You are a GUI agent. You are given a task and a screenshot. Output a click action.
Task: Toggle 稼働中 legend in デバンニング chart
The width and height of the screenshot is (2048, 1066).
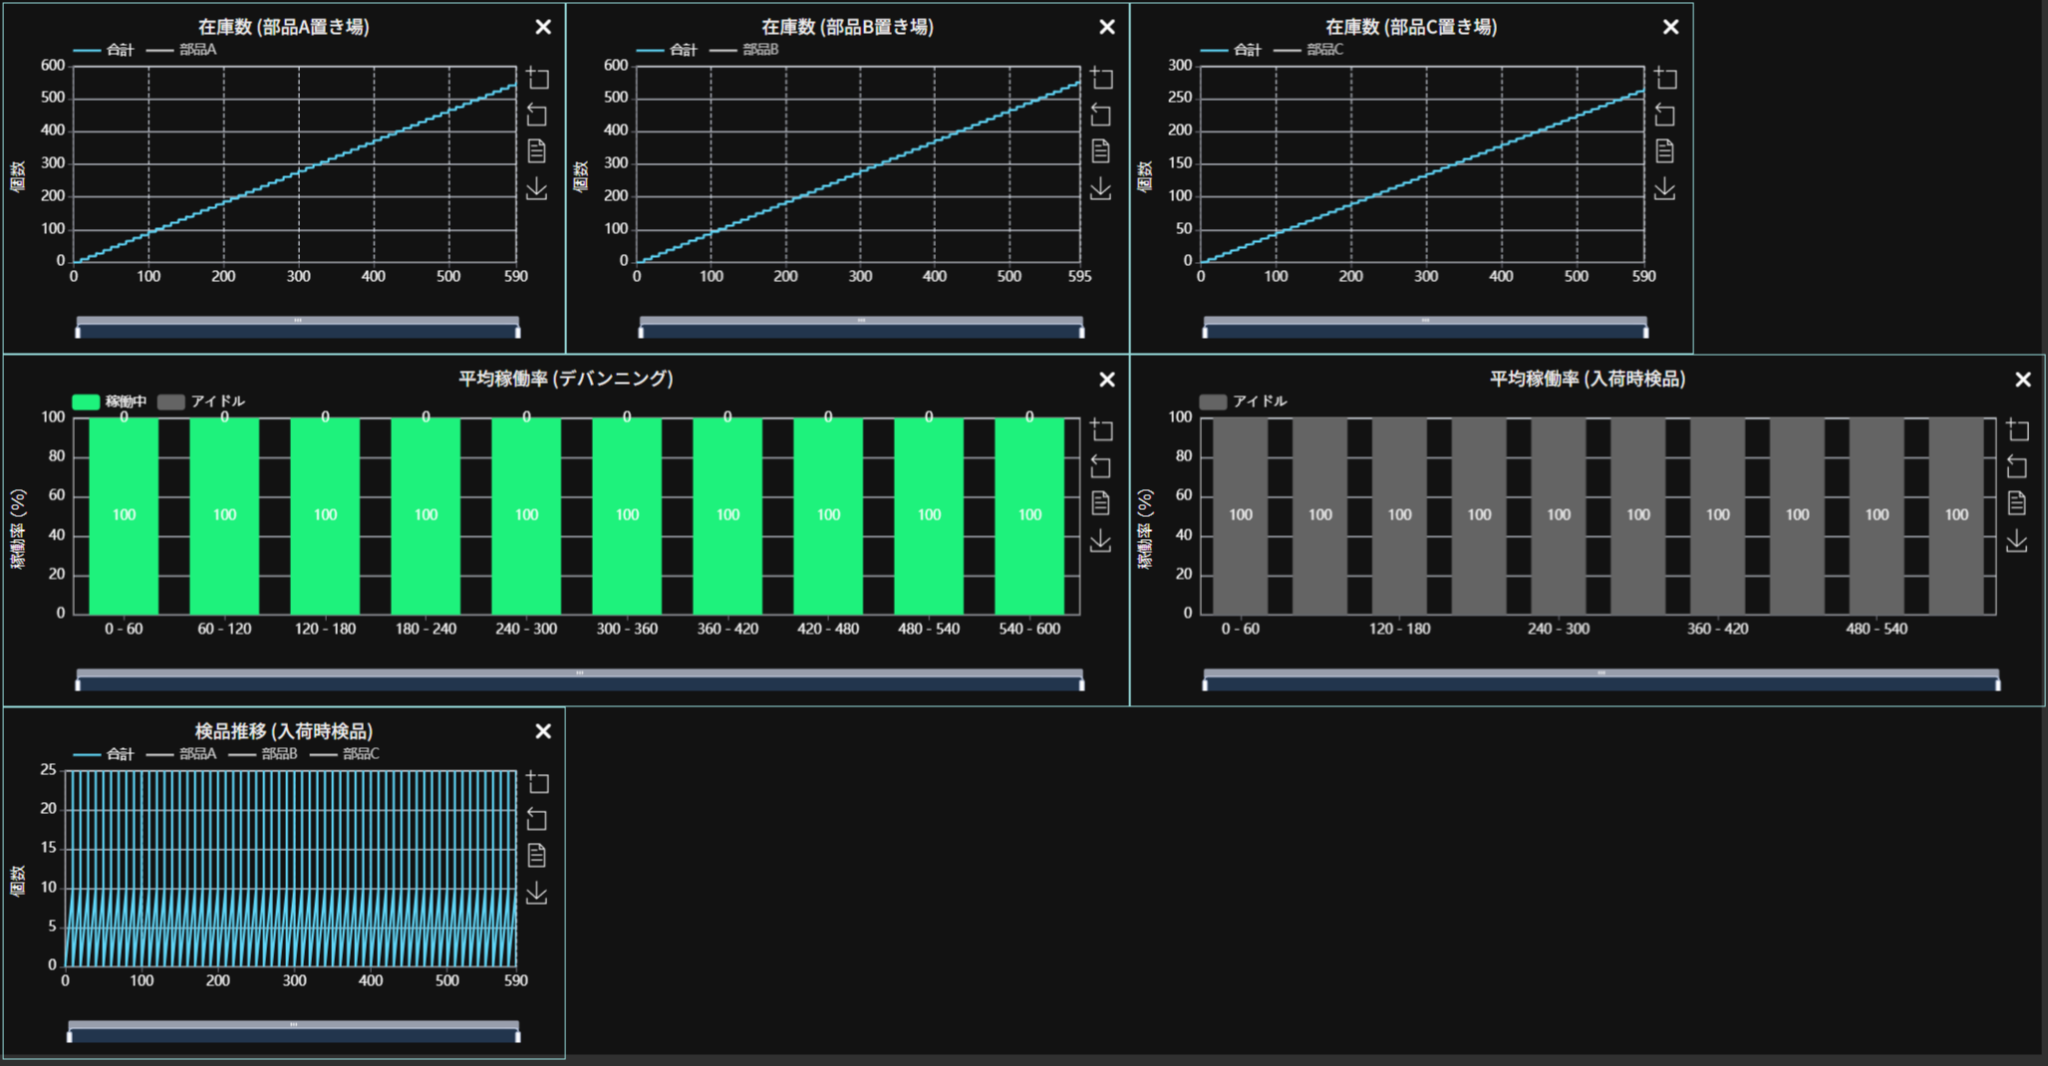pos(110,402)
